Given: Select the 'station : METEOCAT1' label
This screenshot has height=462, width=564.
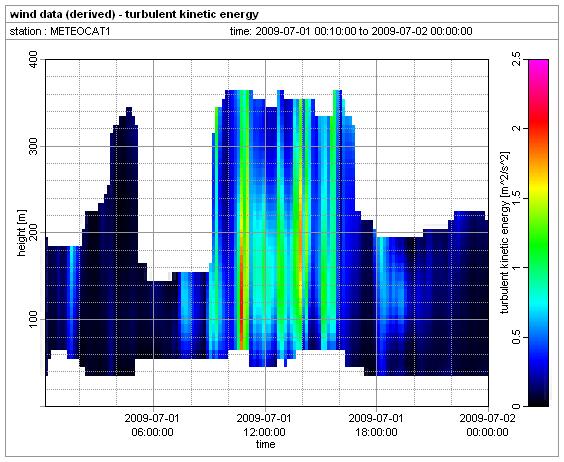Looking at the screenshot, I should tap(60, 31).
